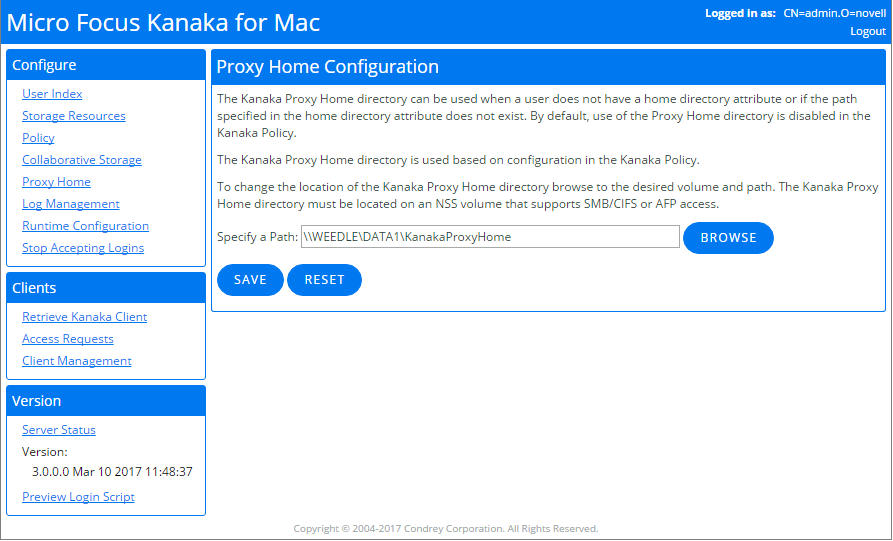
Task: Click the Configure panel header
Action: coord(106,65)
